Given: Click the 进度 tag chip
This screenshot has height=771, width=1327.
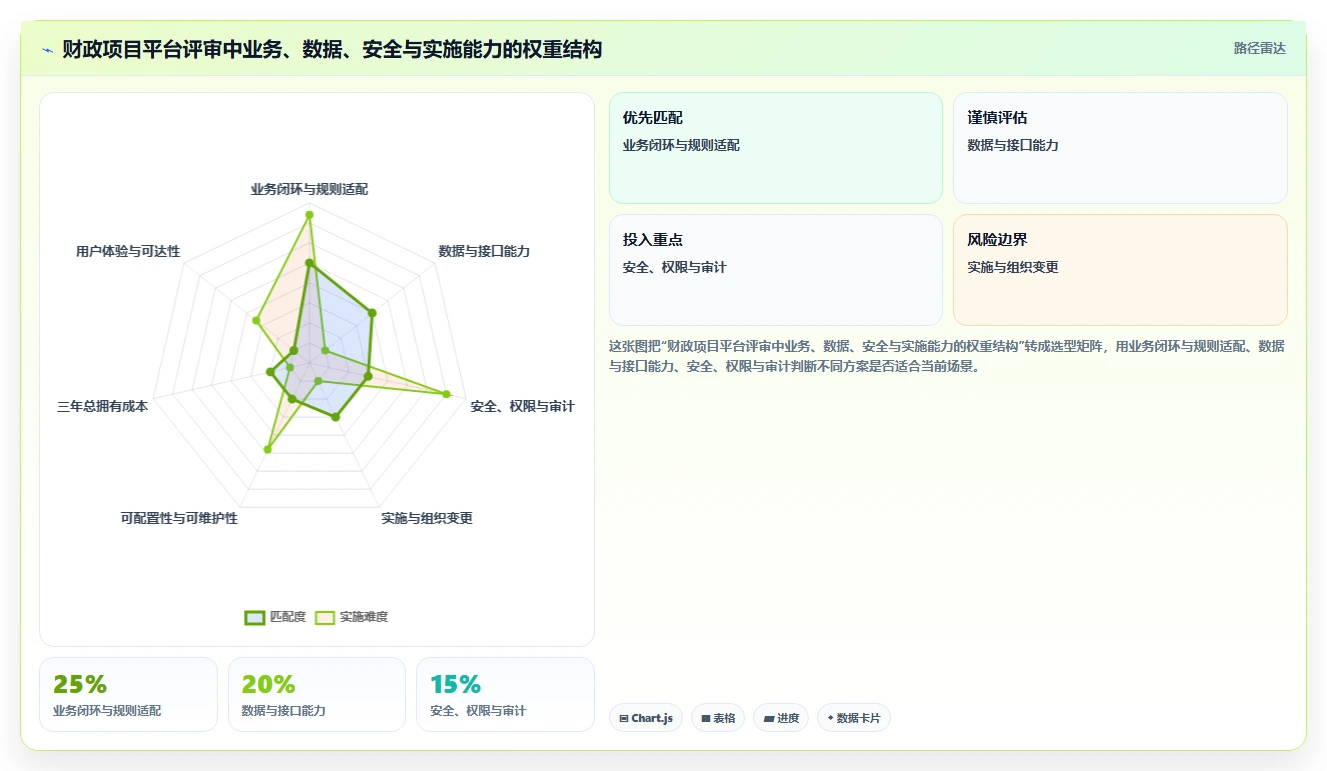Looking at the screenshot, I should coord(781,718).
